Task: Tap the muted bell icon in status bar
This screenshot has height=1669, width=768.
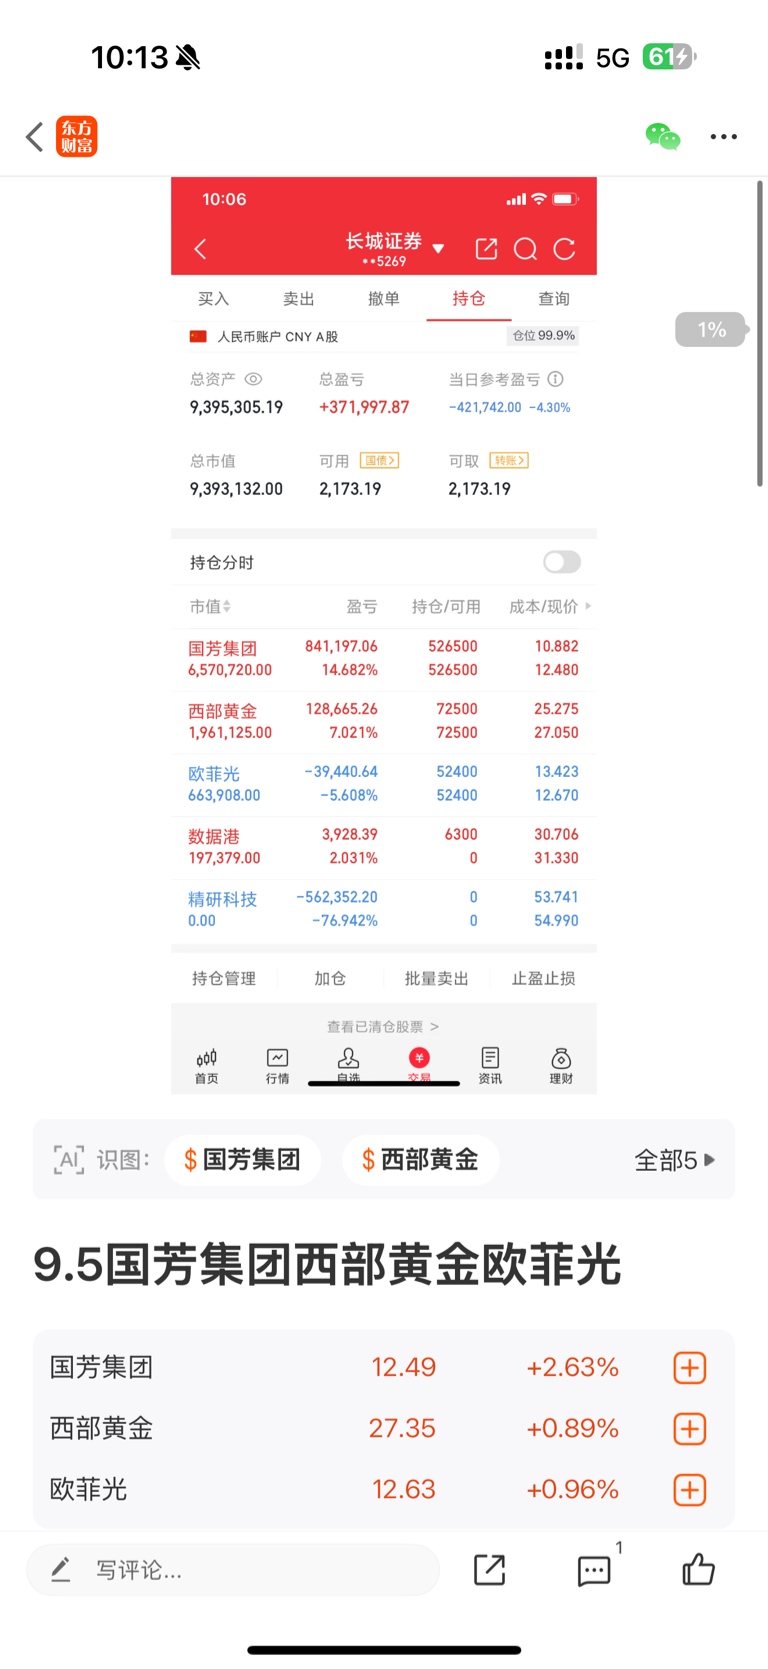Action: 188,58
